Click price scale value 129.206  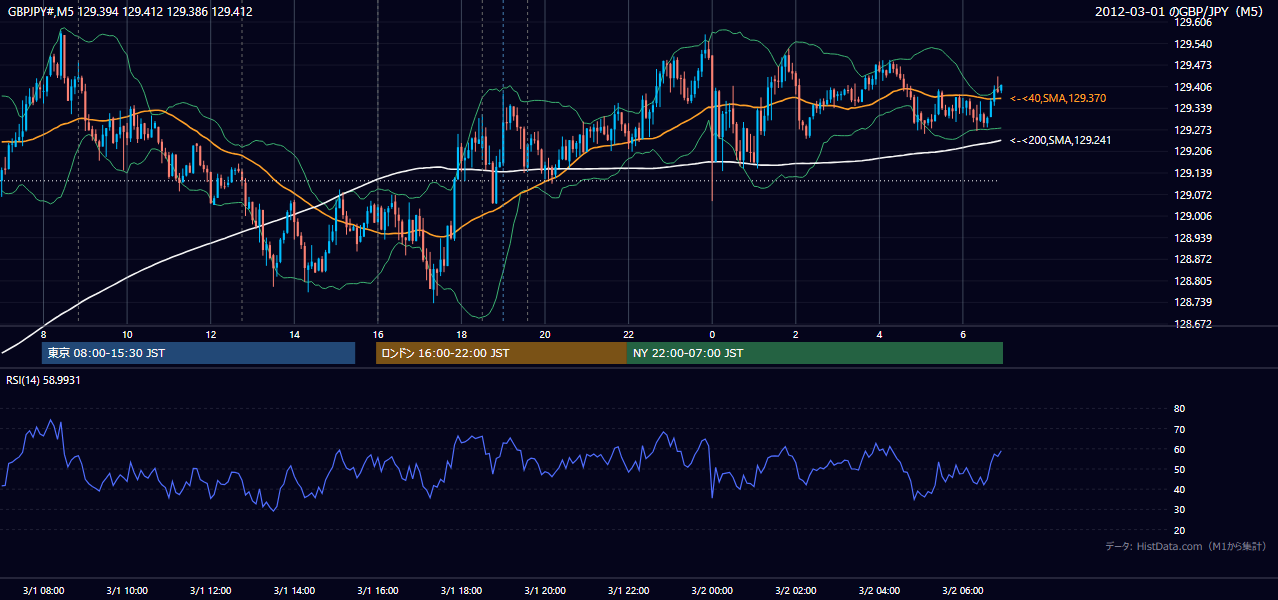(1193, 151)
